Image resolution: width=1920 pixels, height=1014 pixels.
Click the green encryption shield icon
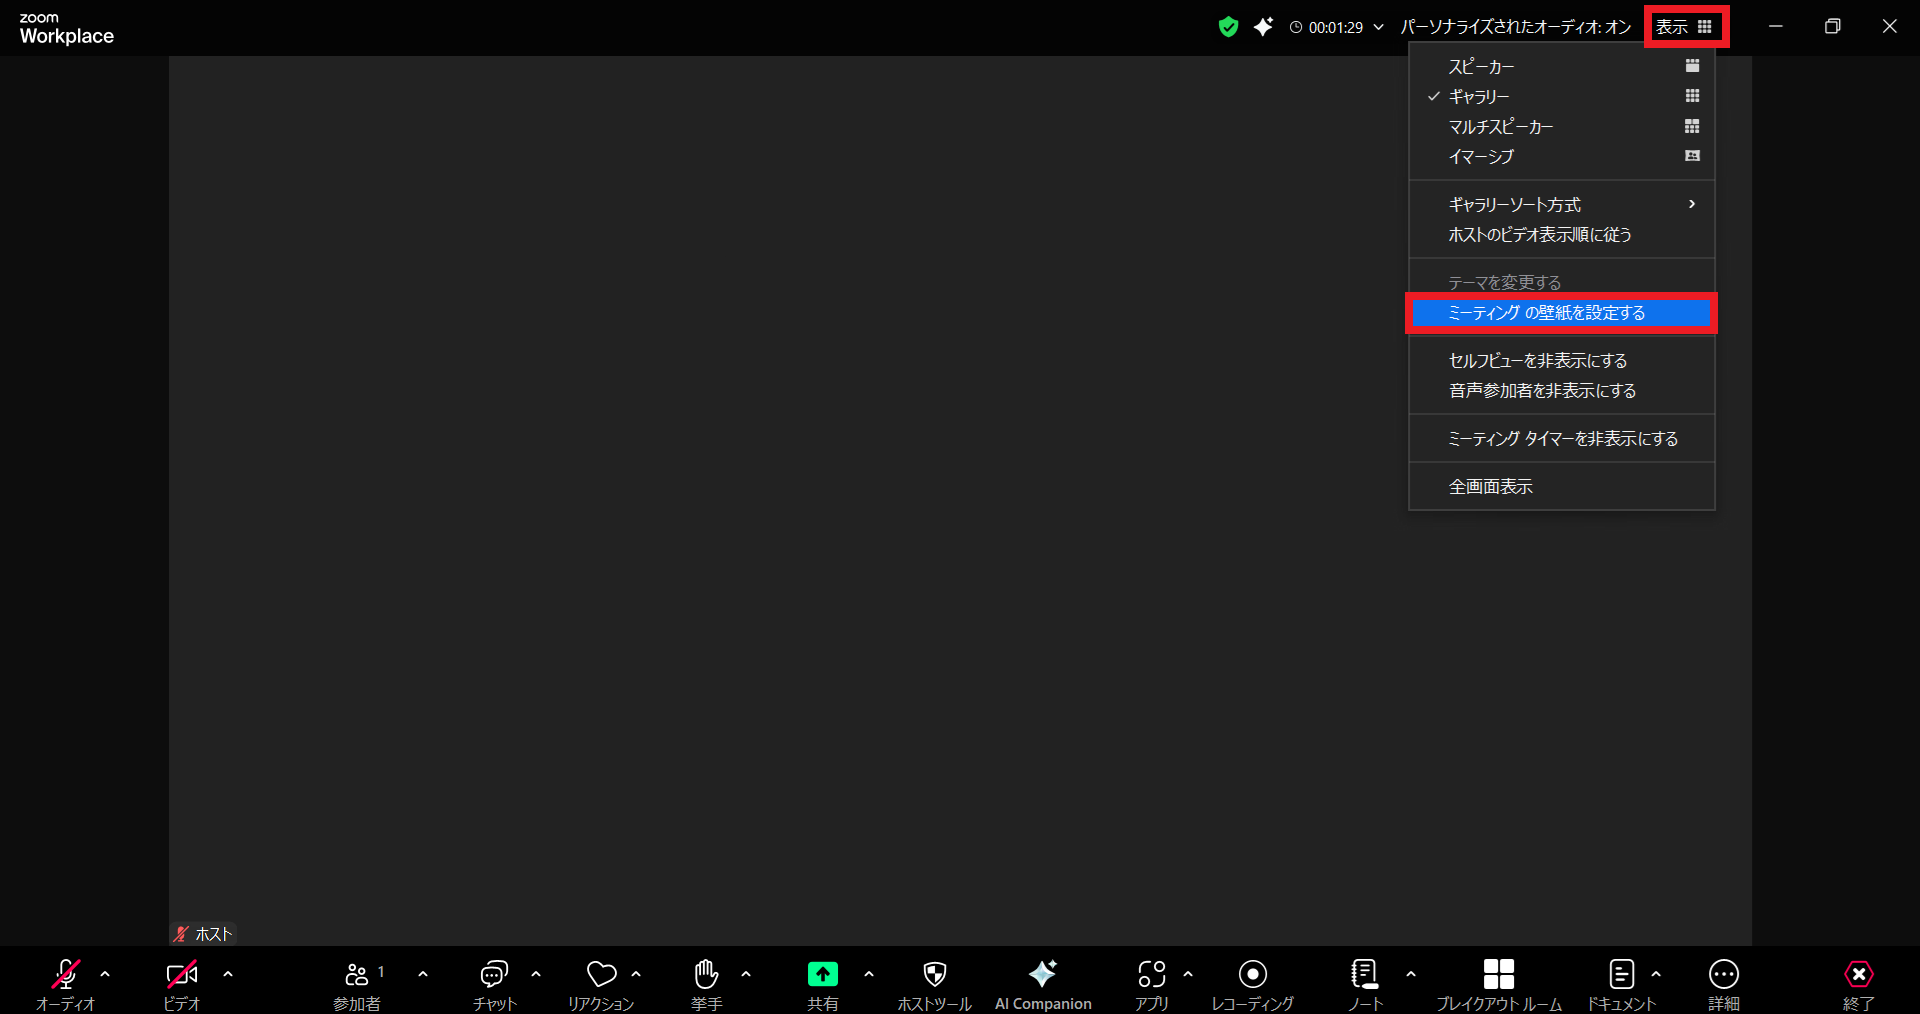pyautogui.click(x=1228, y=27)
